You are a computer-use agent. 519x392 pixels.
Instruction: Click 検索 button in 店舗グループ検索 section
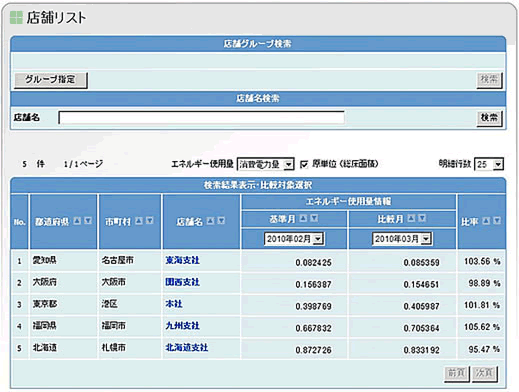[489, 80]
